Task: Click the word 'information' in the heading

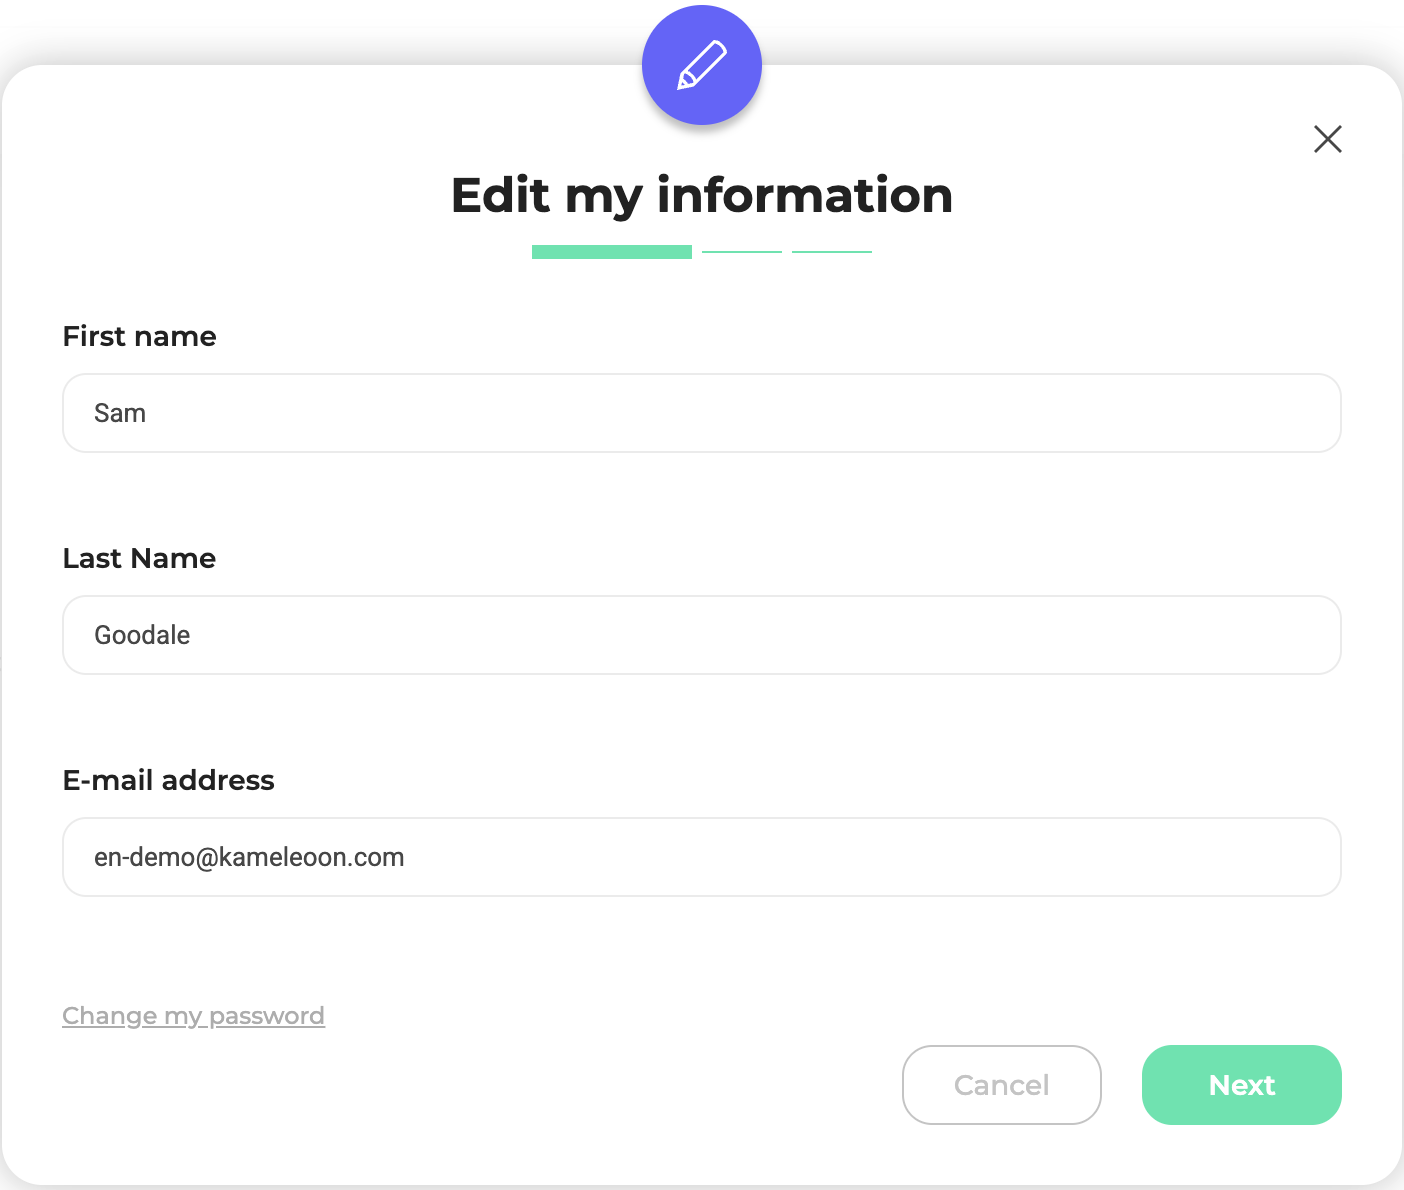Action: click(804, 195)
